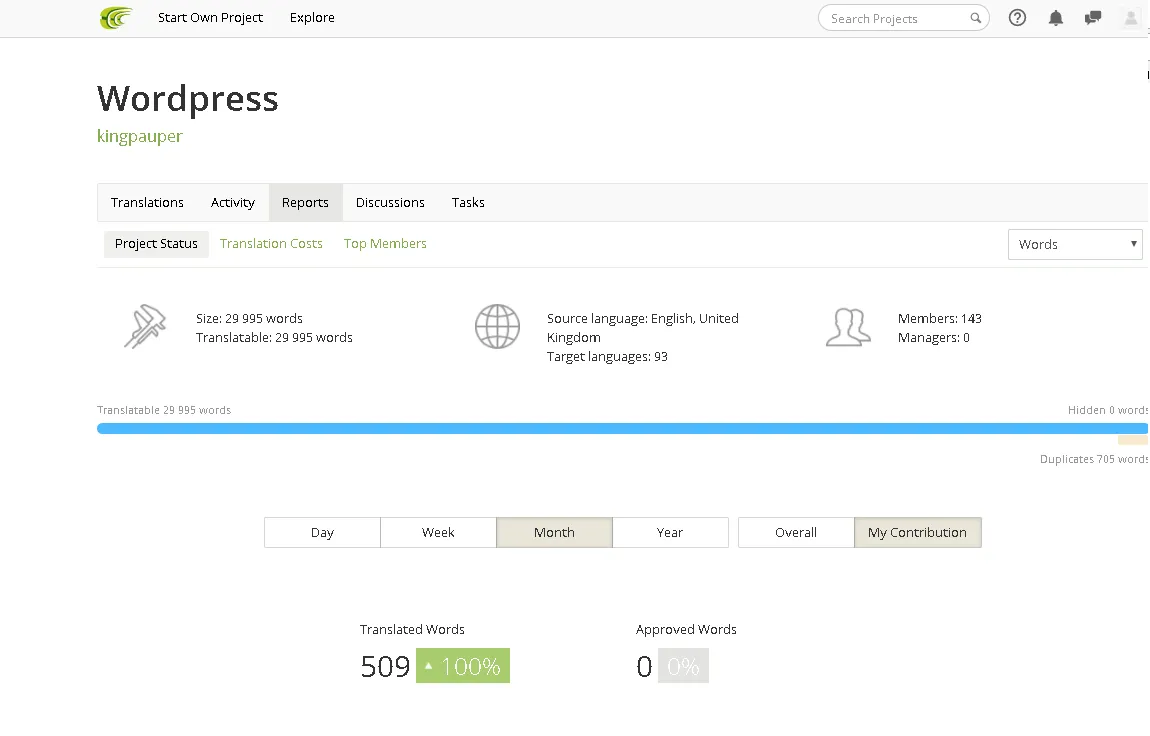The width and height of the screenshot is (1150, 736).
Task: Click the 'Duplicates 705 words' label
Action: point(1094,459)
